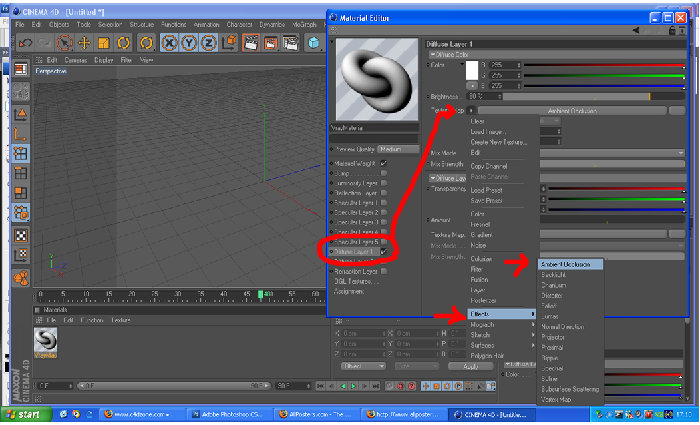700x425 pixels.
Task: Open the render settings icon
Action: (290, 43)
